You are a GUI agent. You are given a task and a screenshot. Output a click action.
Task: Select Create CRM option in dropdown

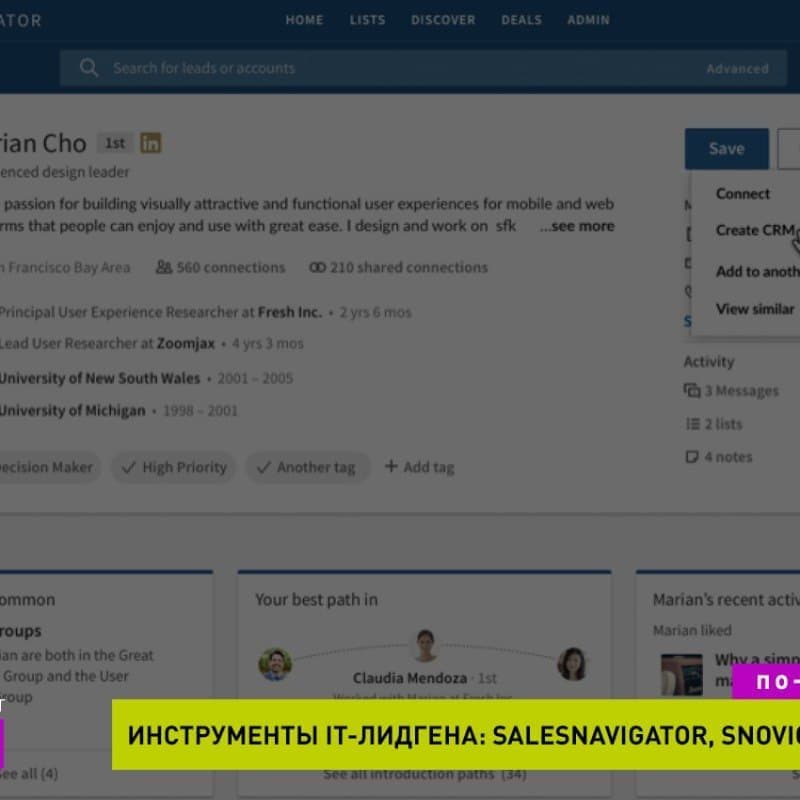pyautogui.click(x=757, y=230)
